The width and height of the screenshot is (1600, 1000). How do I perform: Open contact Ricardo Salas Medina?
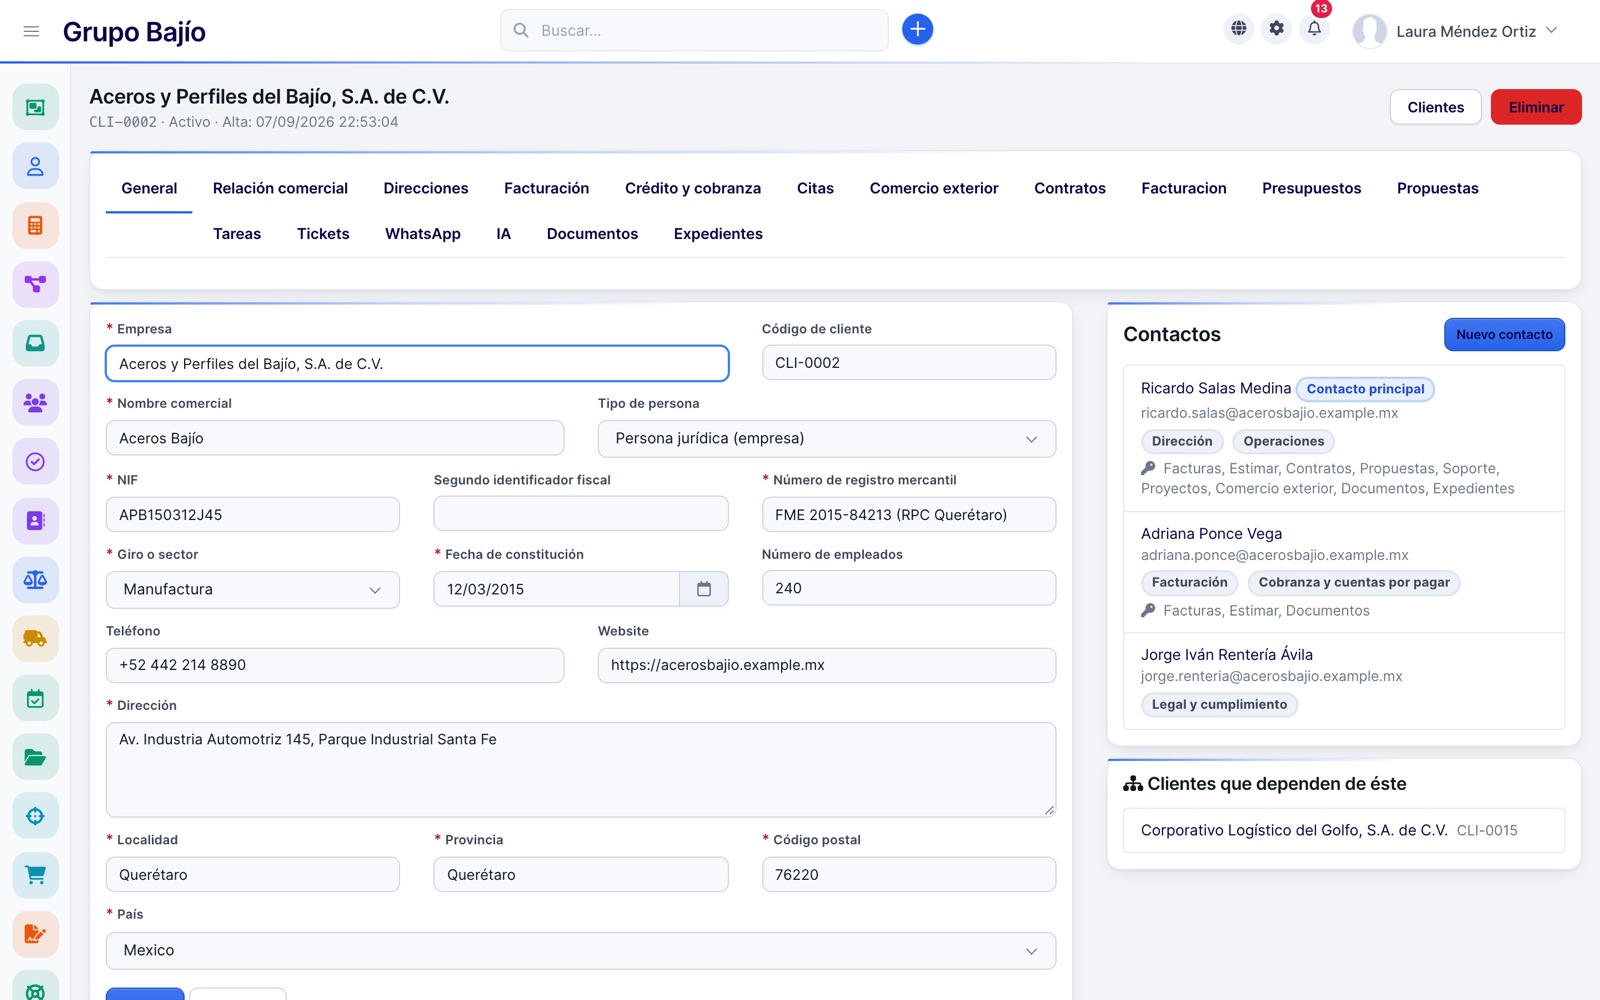[1216, 388]
